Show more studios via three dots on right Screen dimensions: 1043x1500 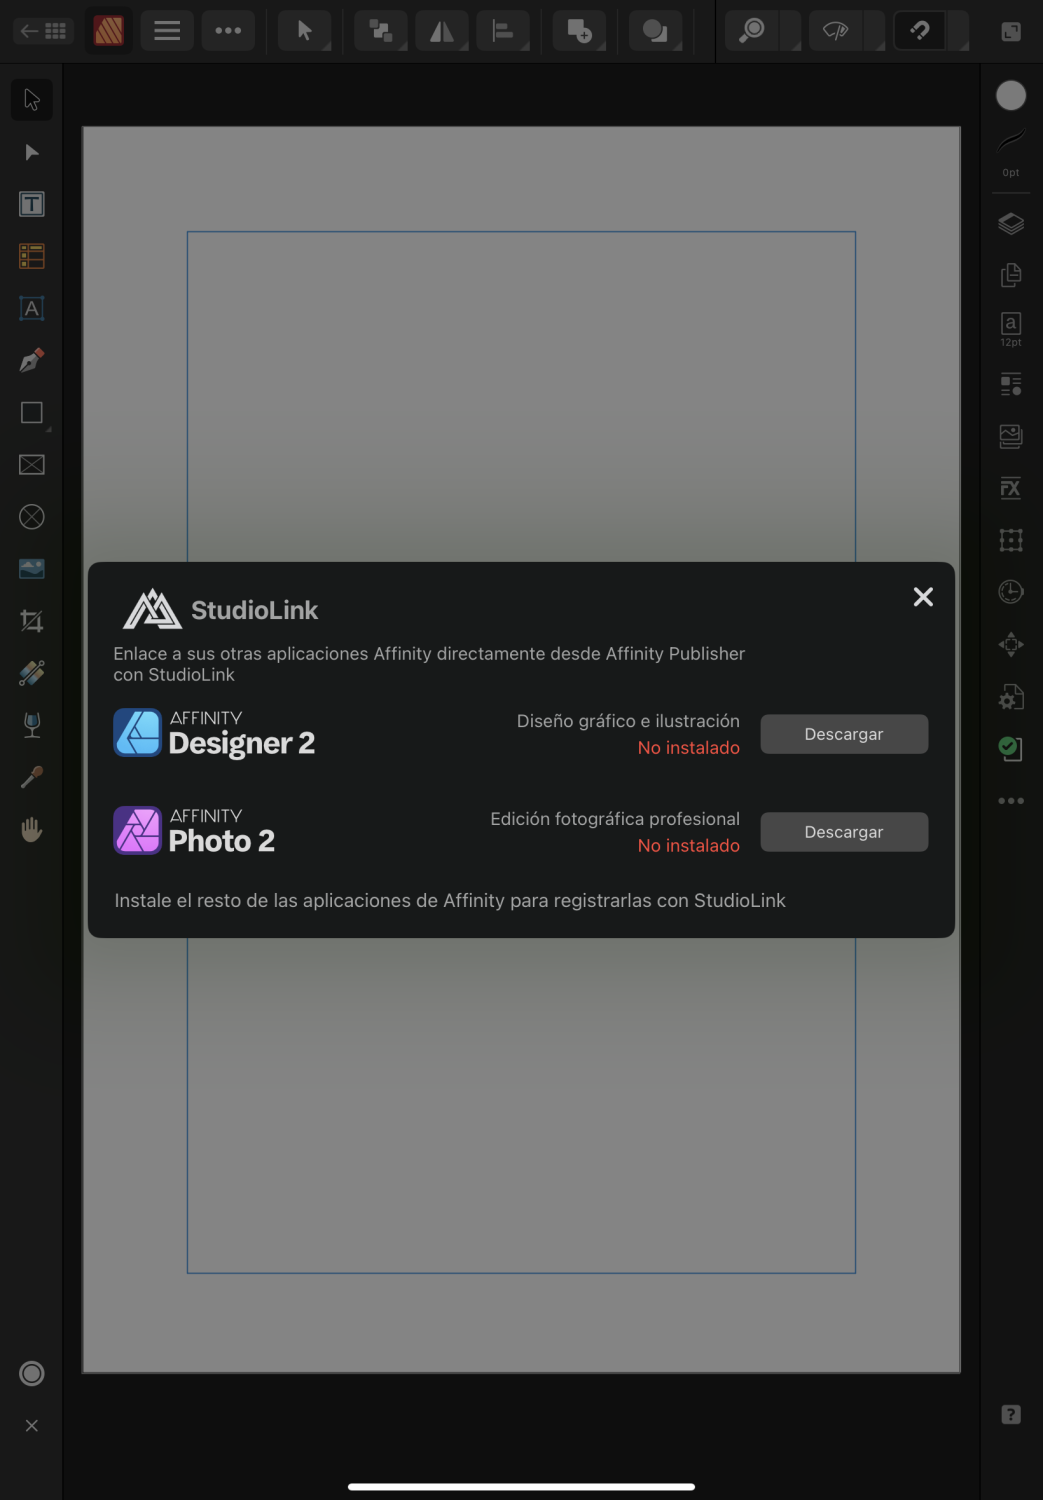pos(1011,801)
